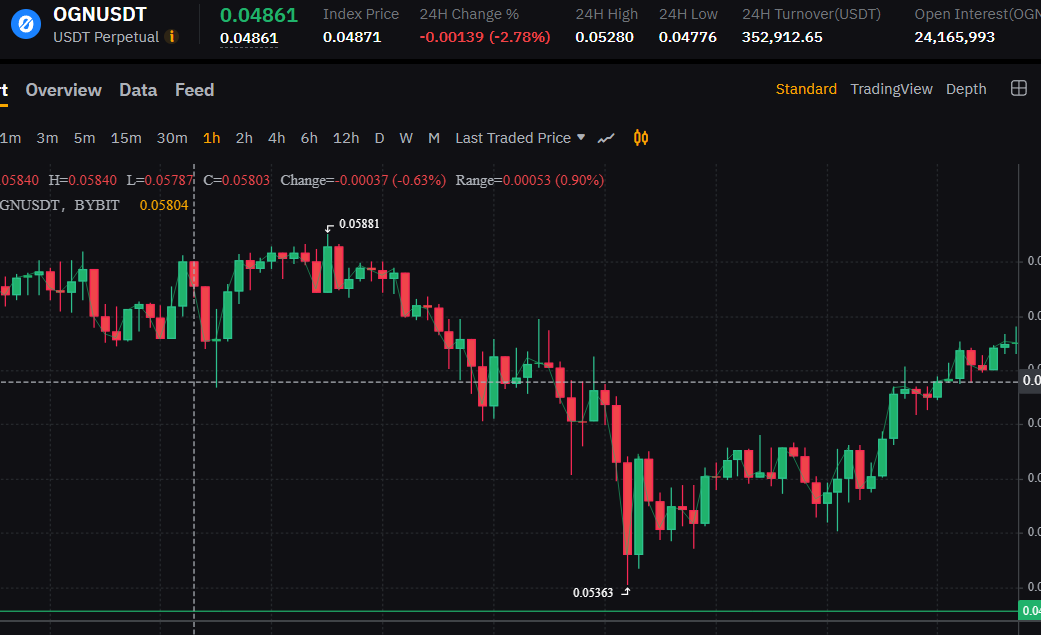
Task: Open the Data tab
Action: tap(138, 90)
